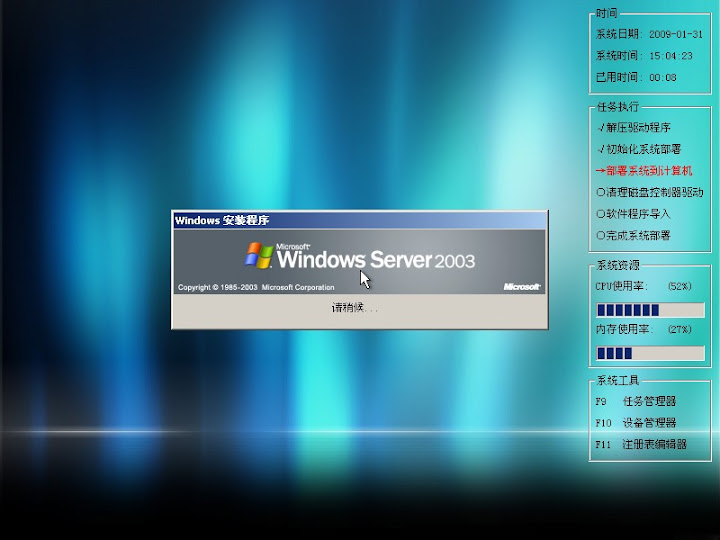Viewport: 720px width, 540px height.
Task: Click the 'CPU使用率: (52%)' label
Action: [x=643, y=286]
